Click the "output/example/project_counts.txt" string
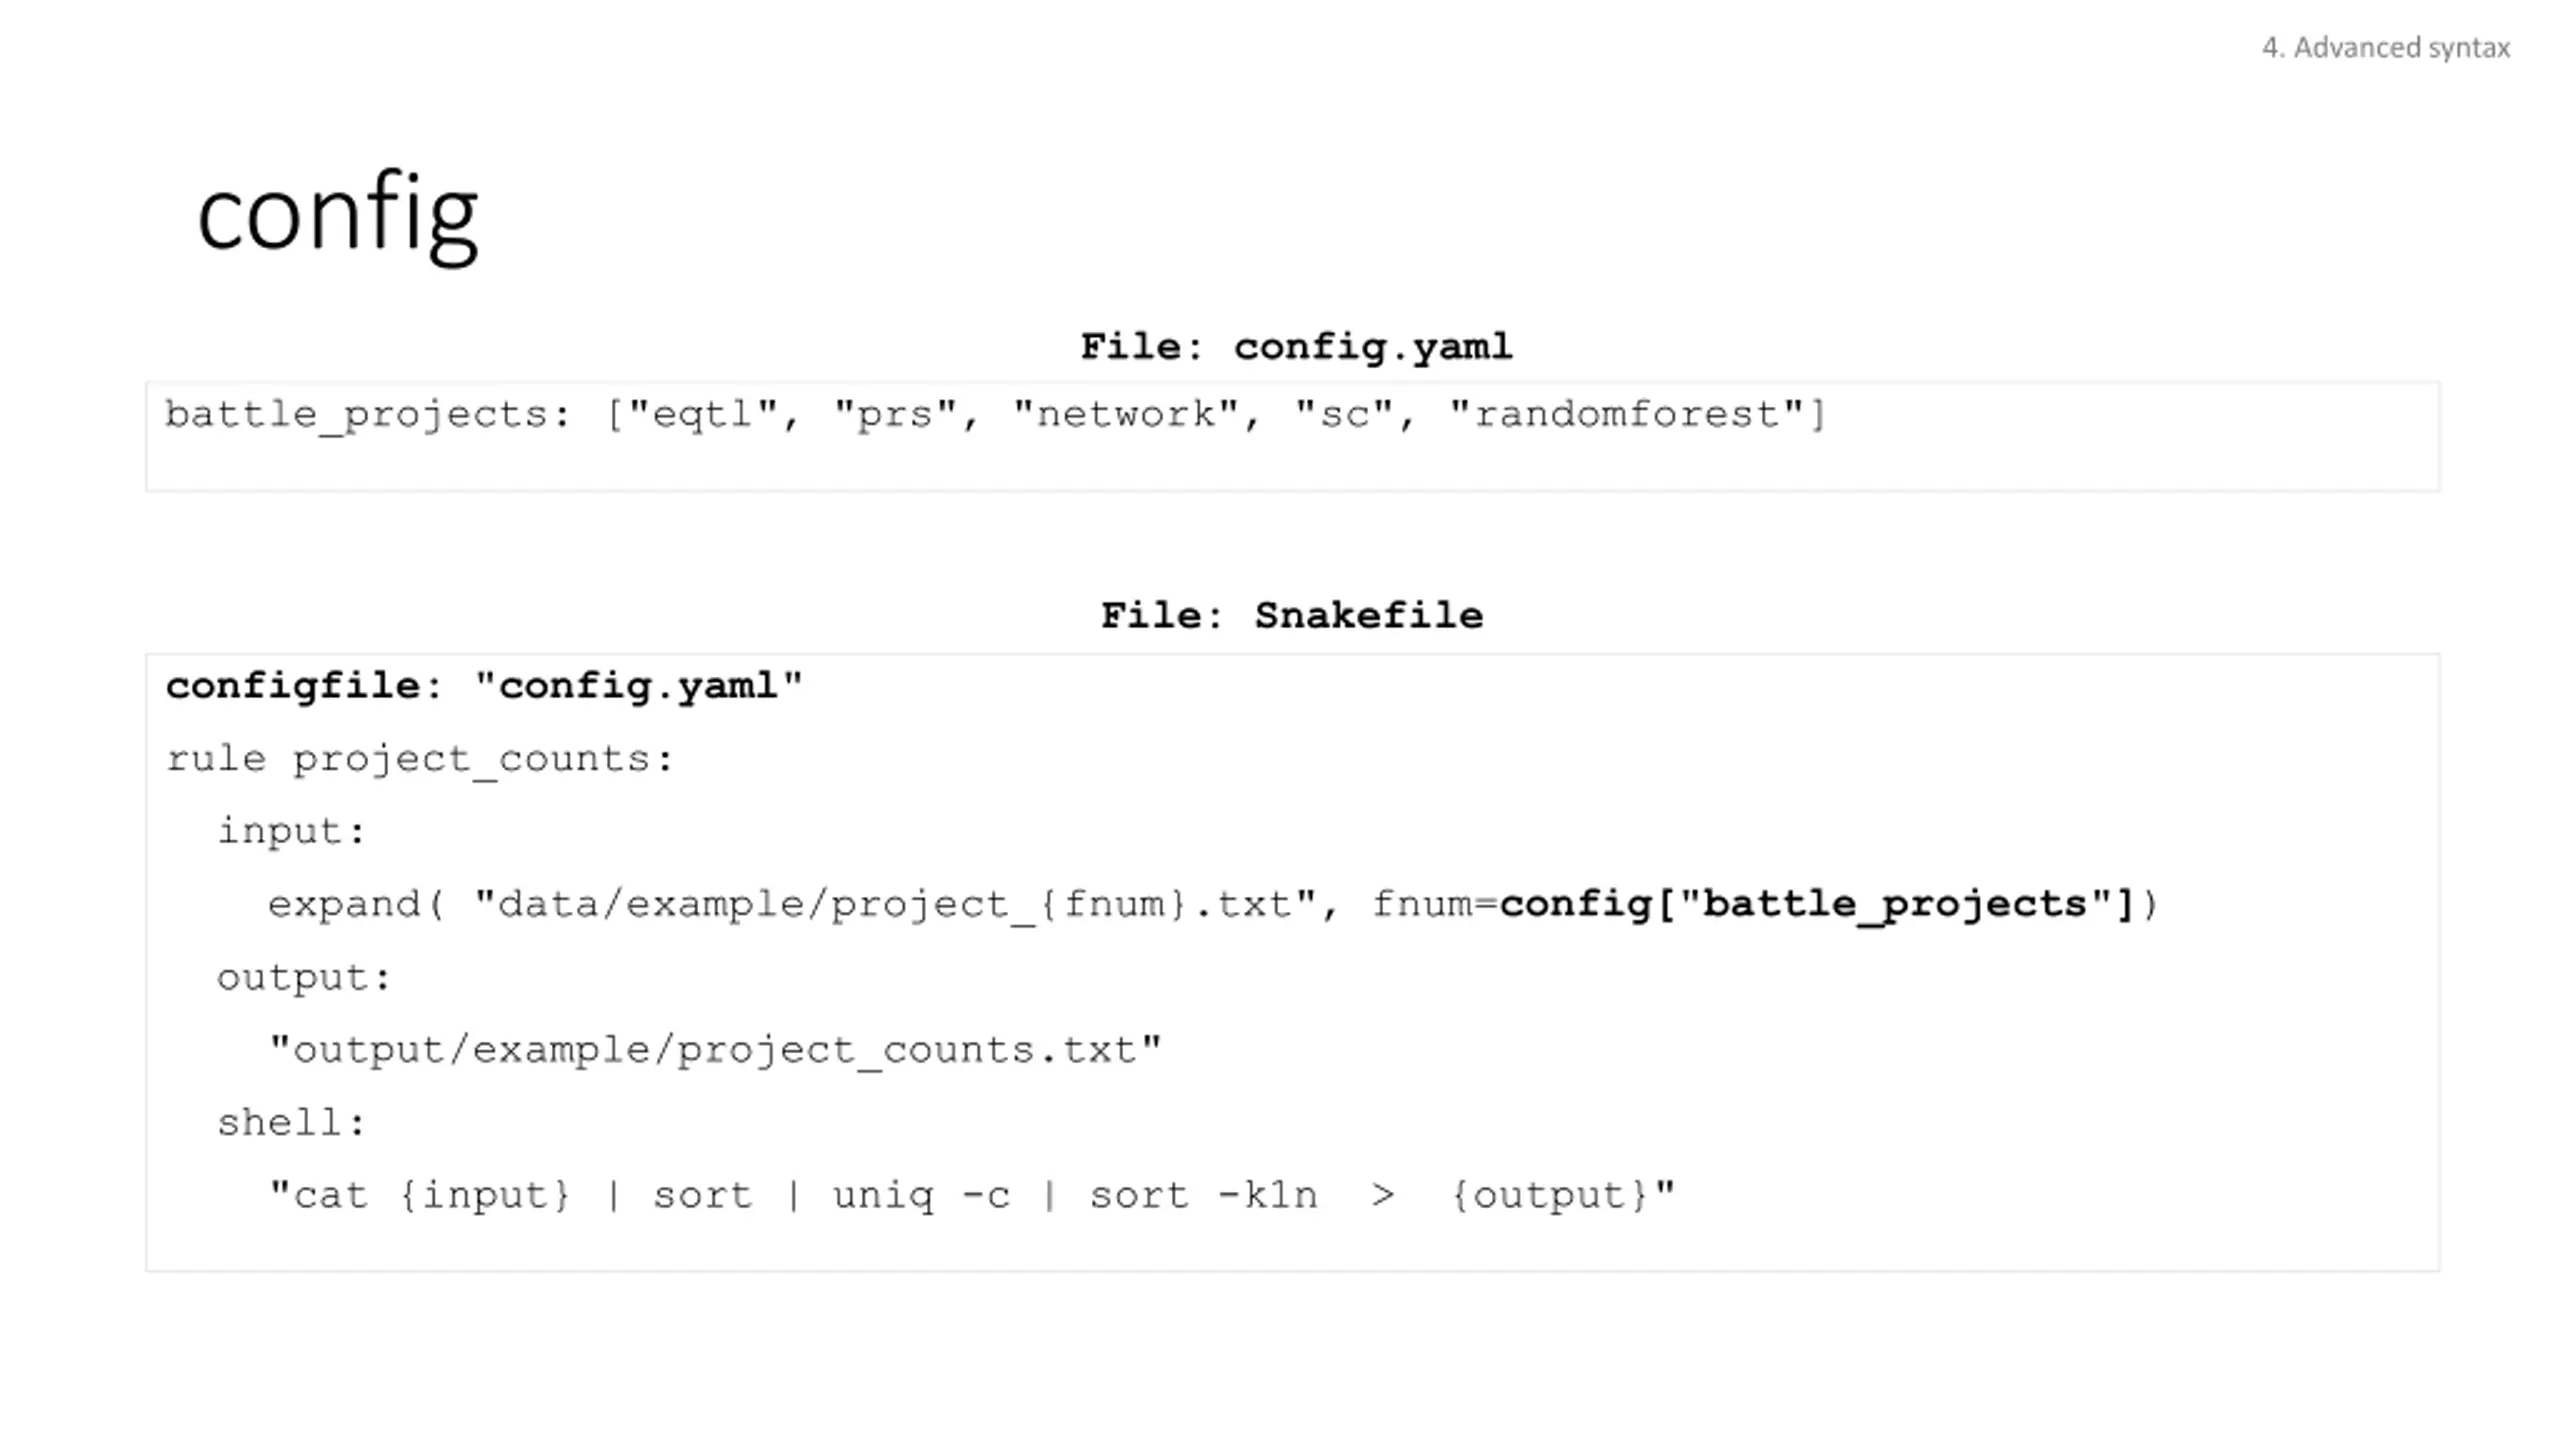Image resolution: width=2560 pixels, height=1440 pixels. [715, 1050]
